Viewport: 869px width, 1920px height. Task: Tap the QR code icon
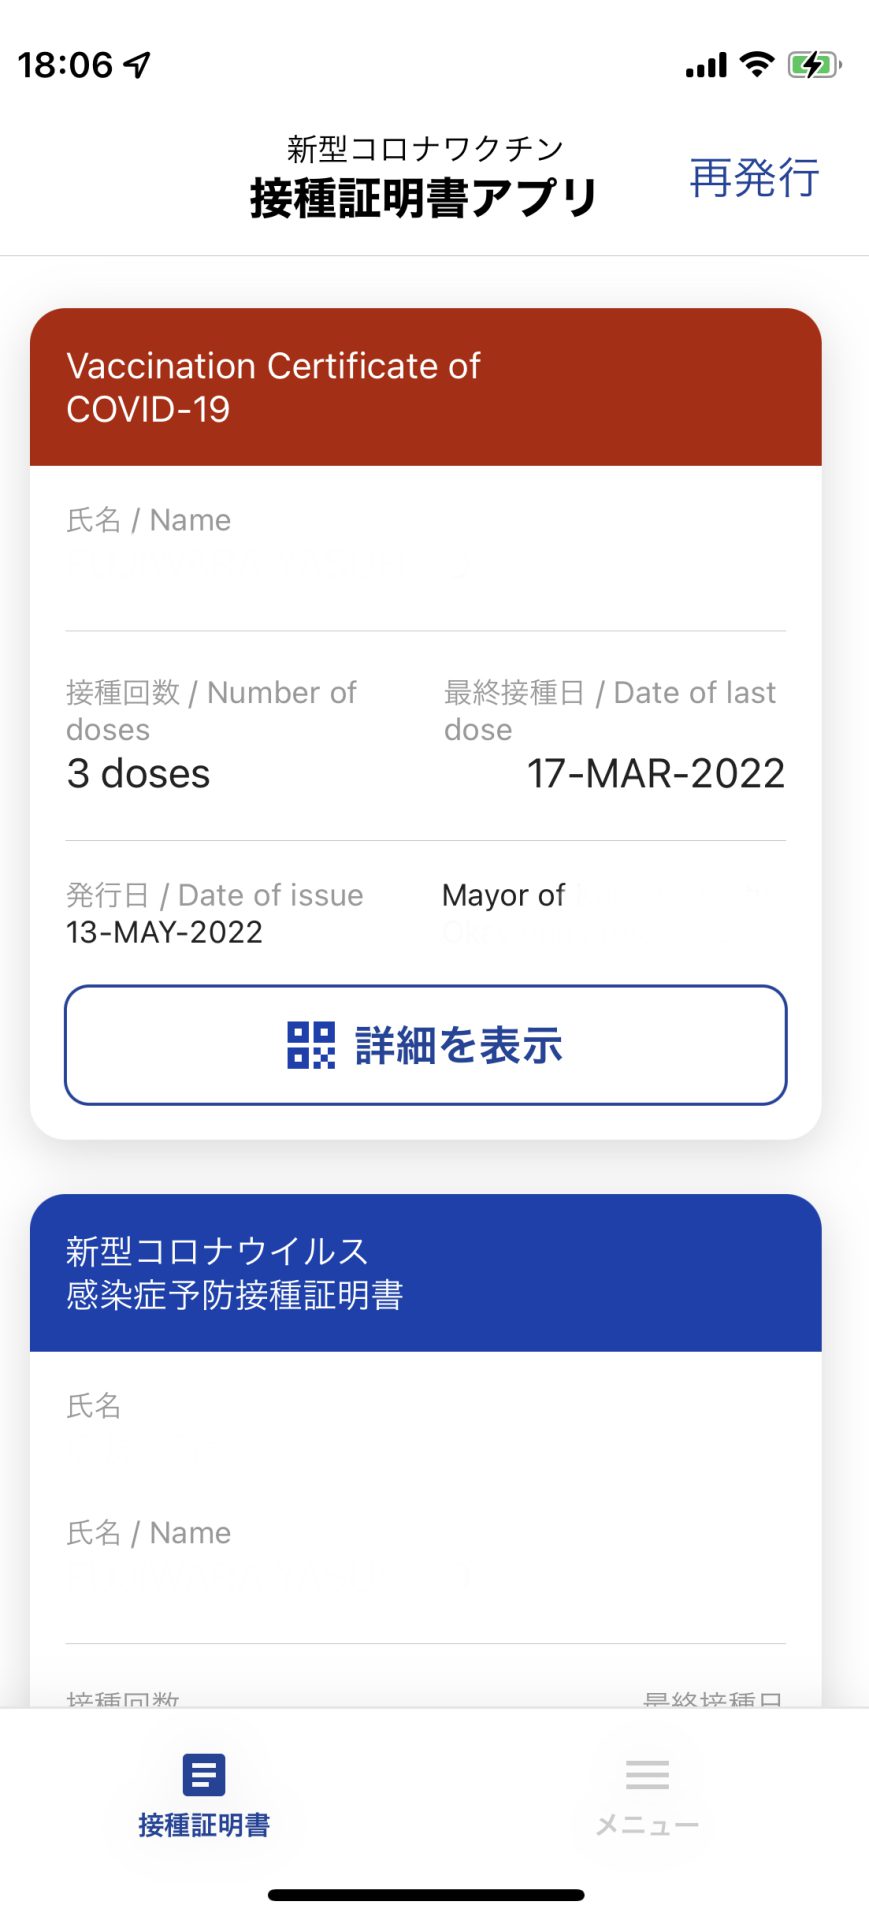311,1045
